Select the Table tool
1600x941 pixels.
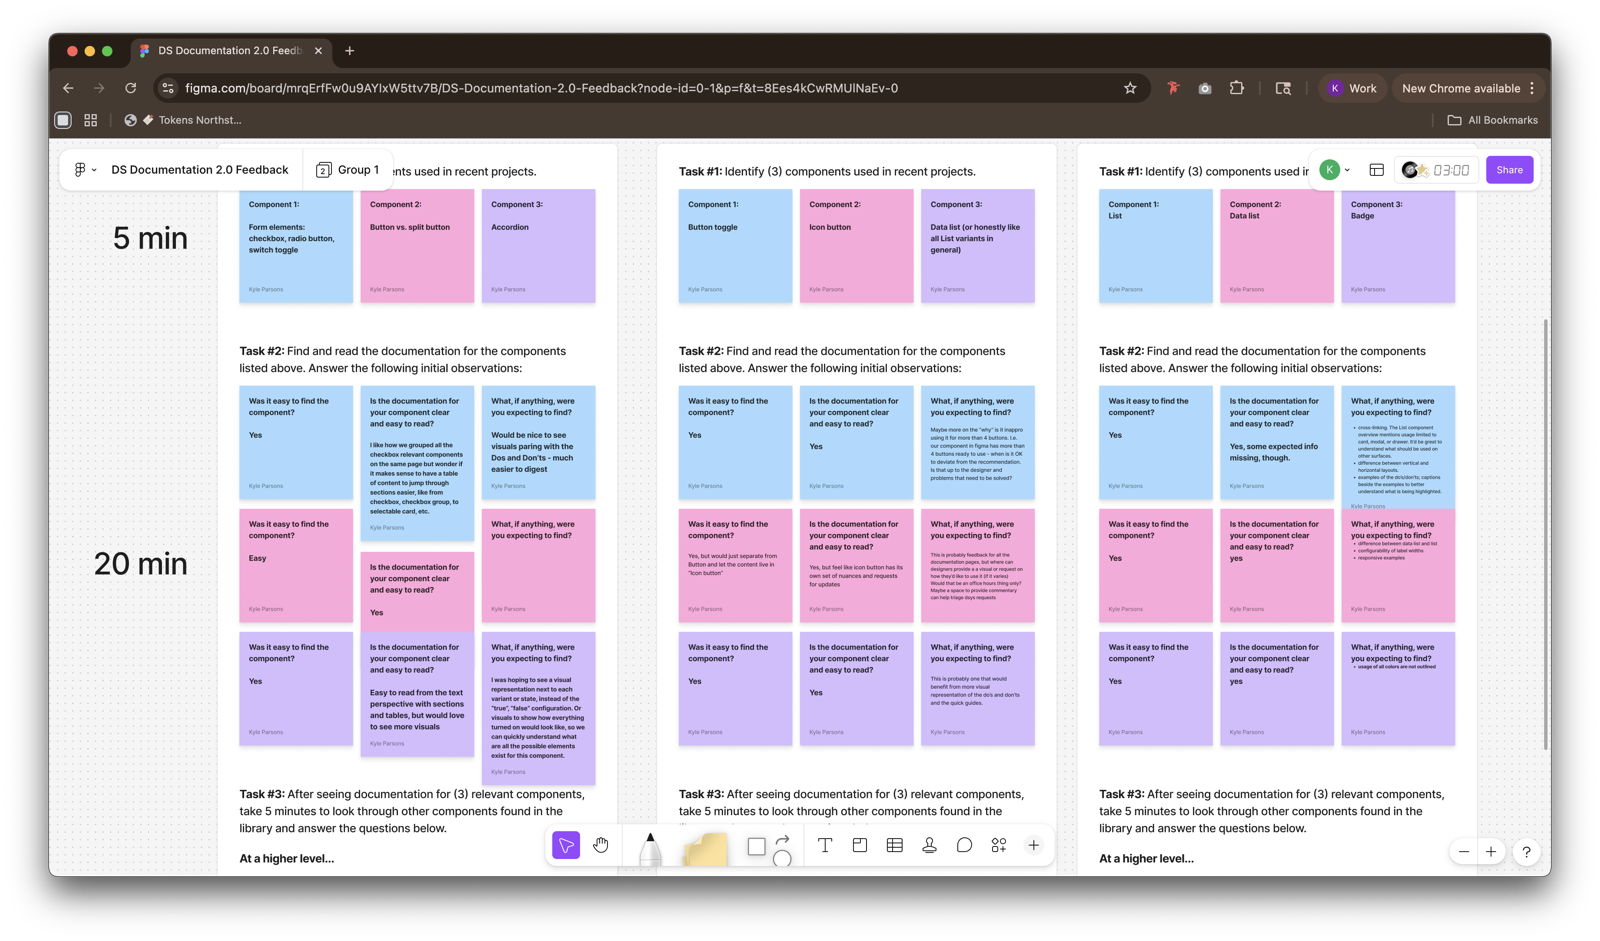click(x=895, y=845)
